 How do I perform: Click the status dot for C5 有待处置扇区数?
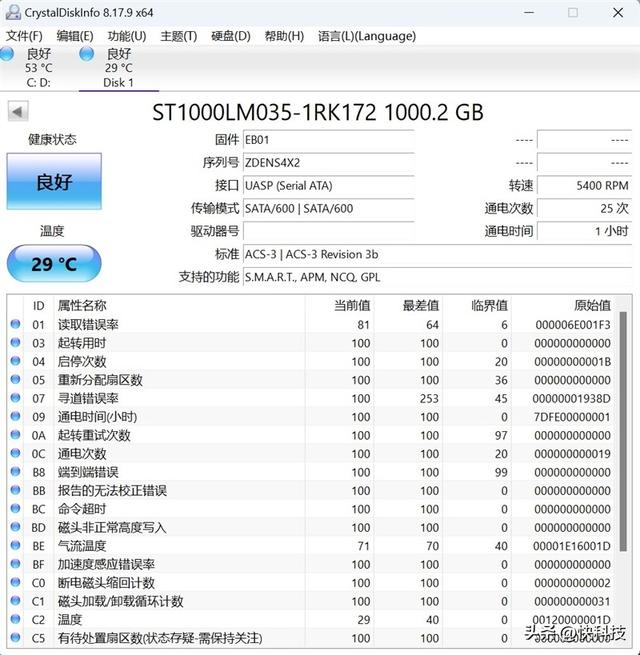click(15, 637)
